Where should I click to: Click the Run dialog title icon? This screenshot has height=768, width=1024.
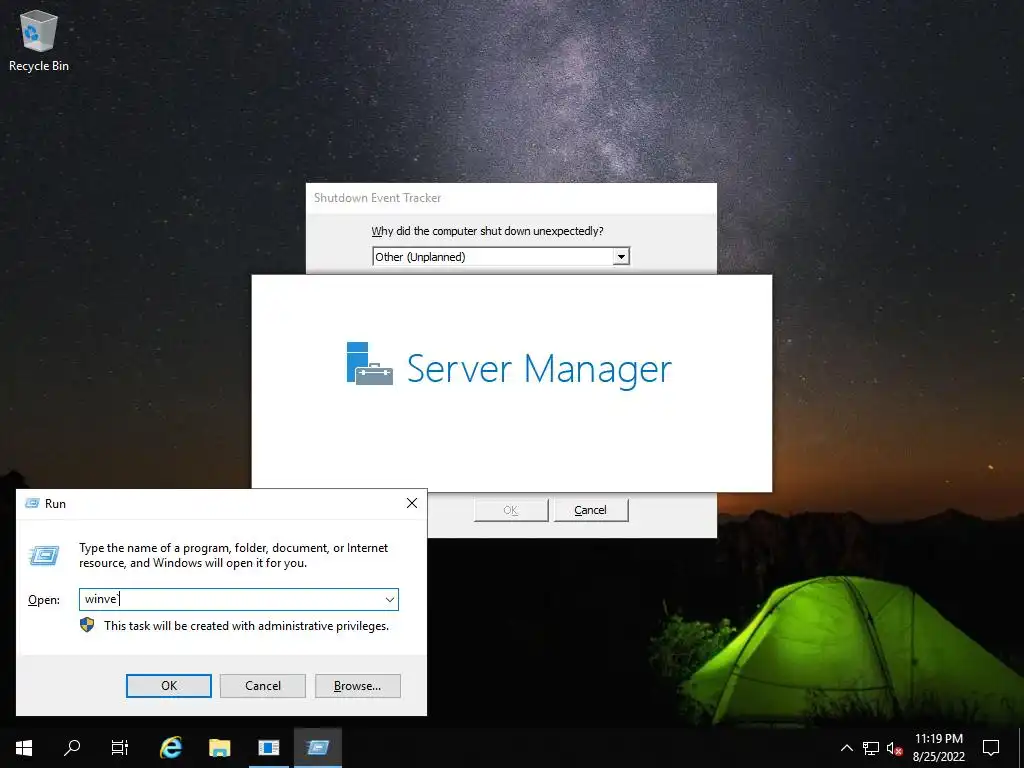[x=32, y=503]
